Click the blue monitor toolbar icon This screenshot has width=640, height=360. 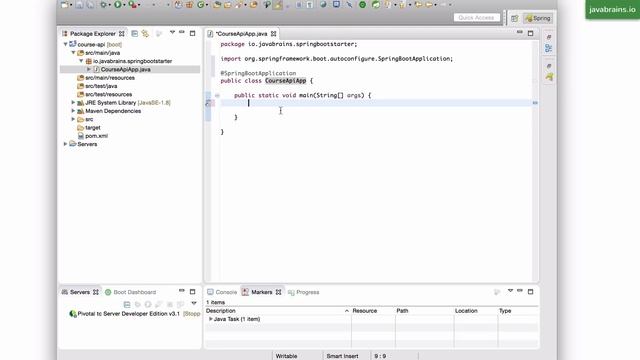pos(336,4)
